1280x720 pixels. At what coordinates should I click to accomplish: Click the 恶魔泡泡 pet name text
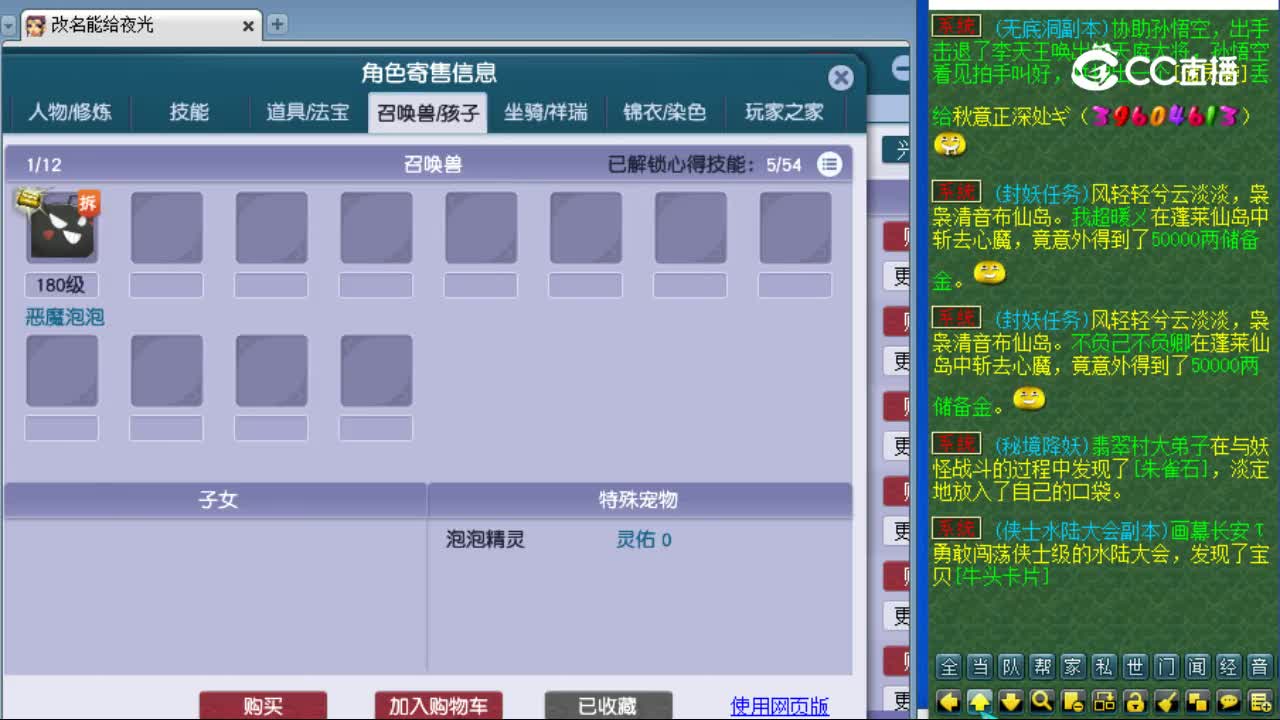[x=64, y=318]
